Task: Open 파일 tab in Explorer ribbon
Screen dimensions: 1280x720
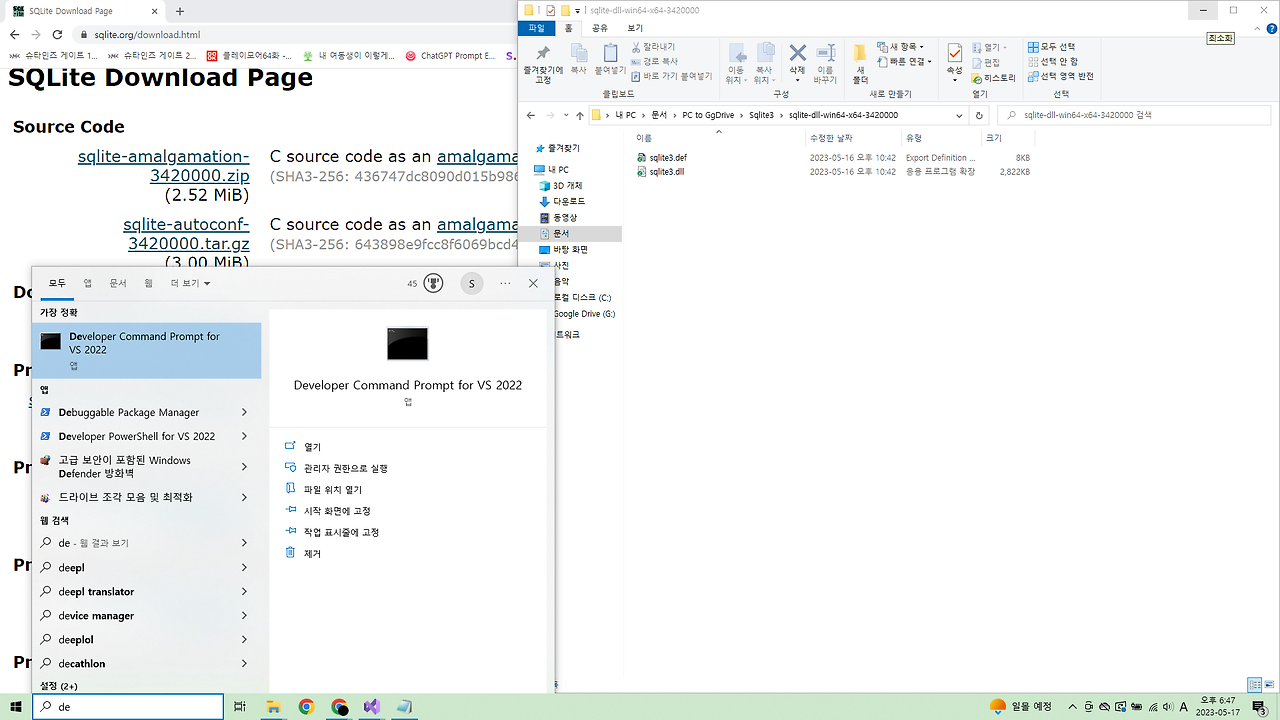Action: [537, 28]
